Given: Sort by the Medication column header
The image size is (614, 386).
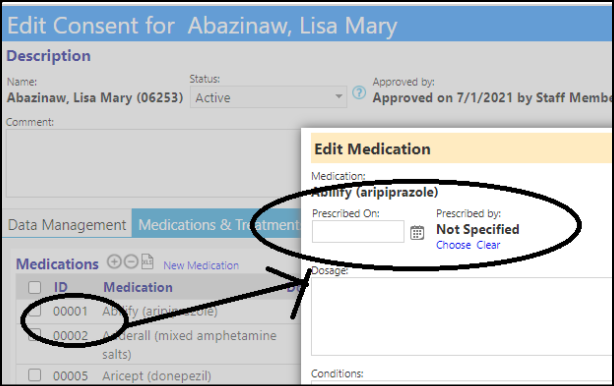Looking at the screenshot, I should tap(138, 287).
